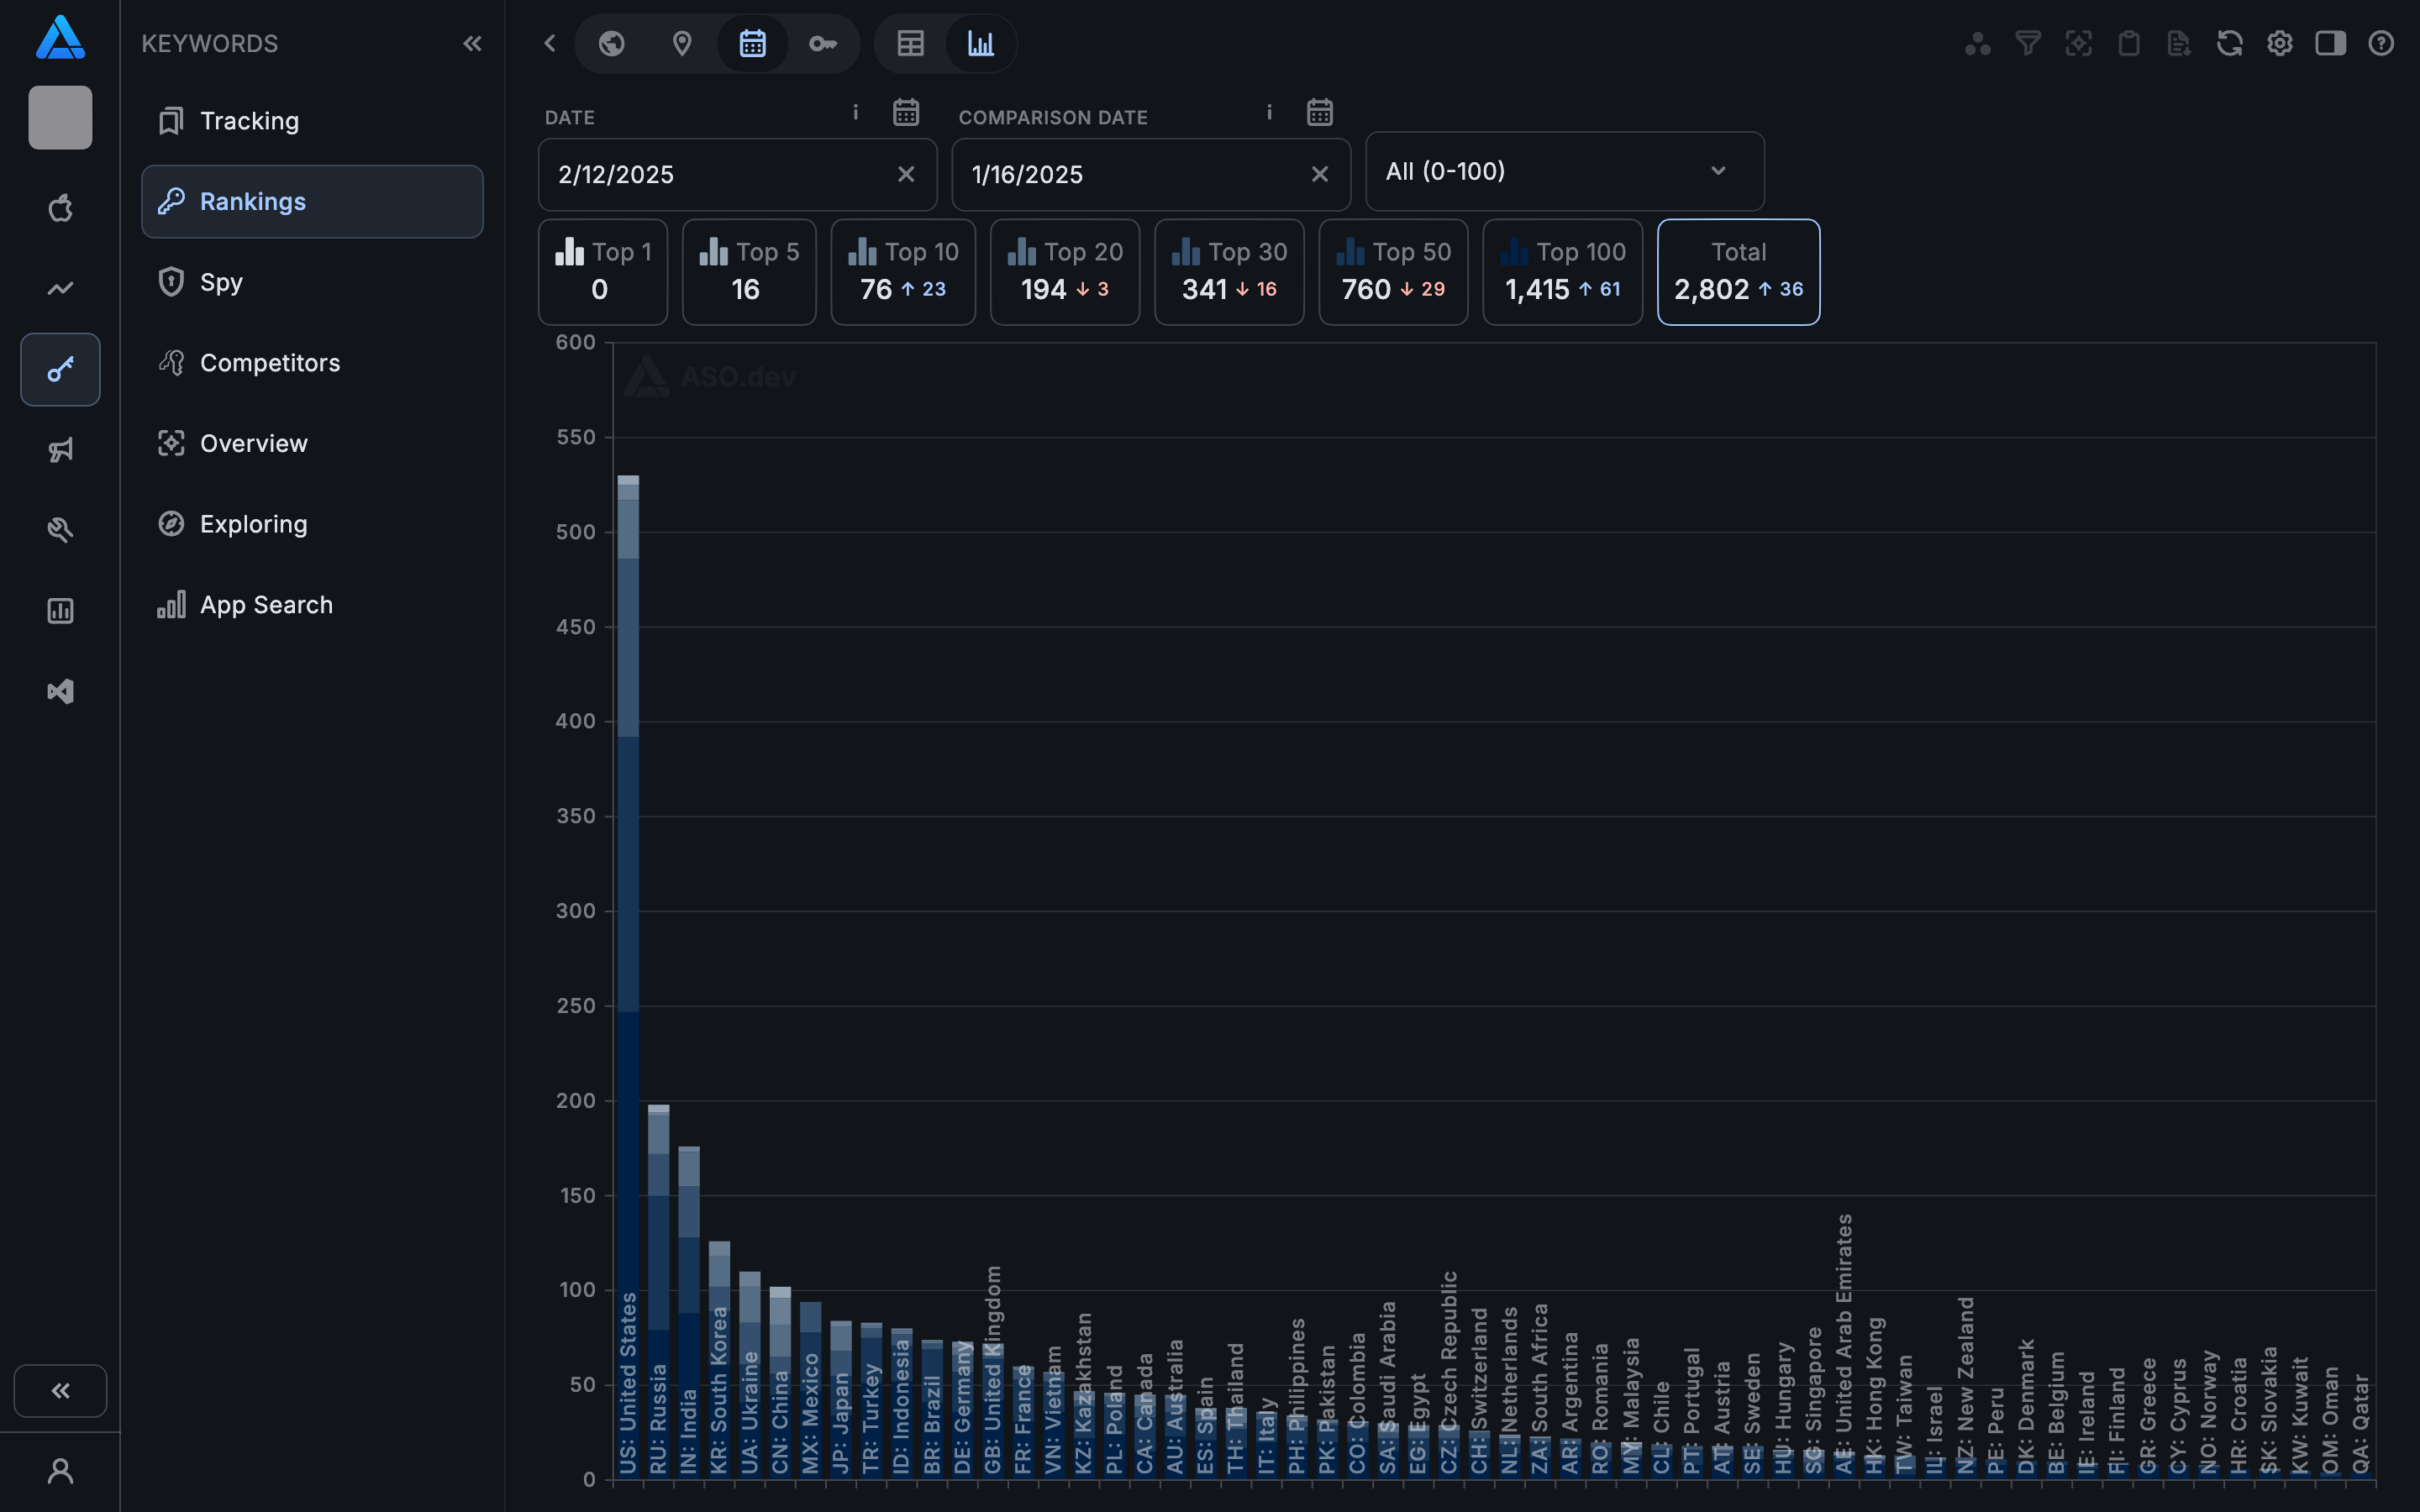Select the Top 10 ranking card
This screenshot has height=1512, width=2420.
902,272
